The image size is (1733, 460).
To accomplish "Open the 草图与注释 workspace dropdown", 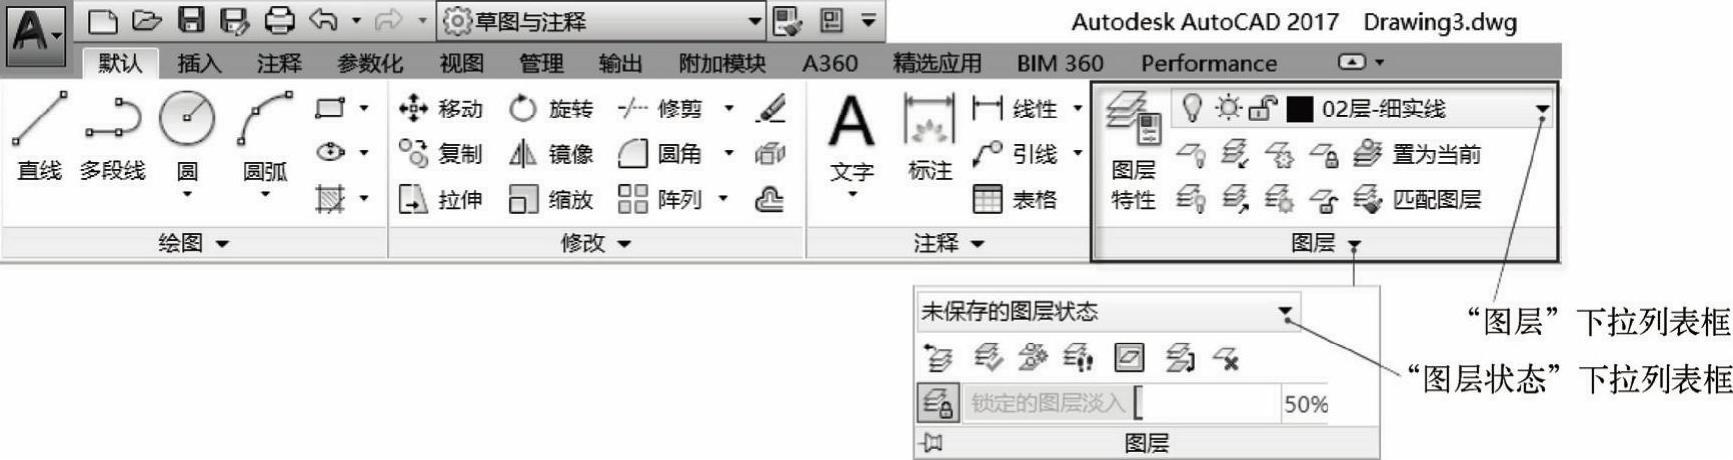I will point(602,21).
